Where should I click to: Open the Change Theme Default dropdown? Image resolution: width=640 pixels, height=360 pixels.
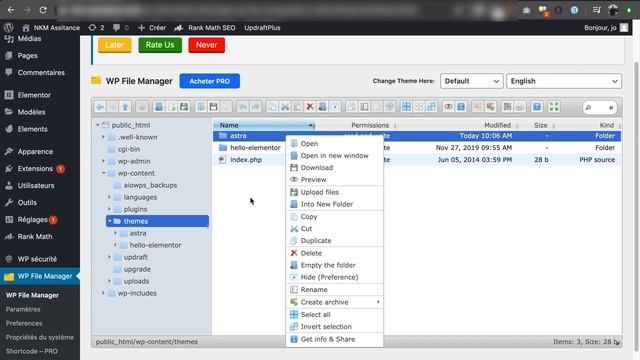(x=471, y=81)
